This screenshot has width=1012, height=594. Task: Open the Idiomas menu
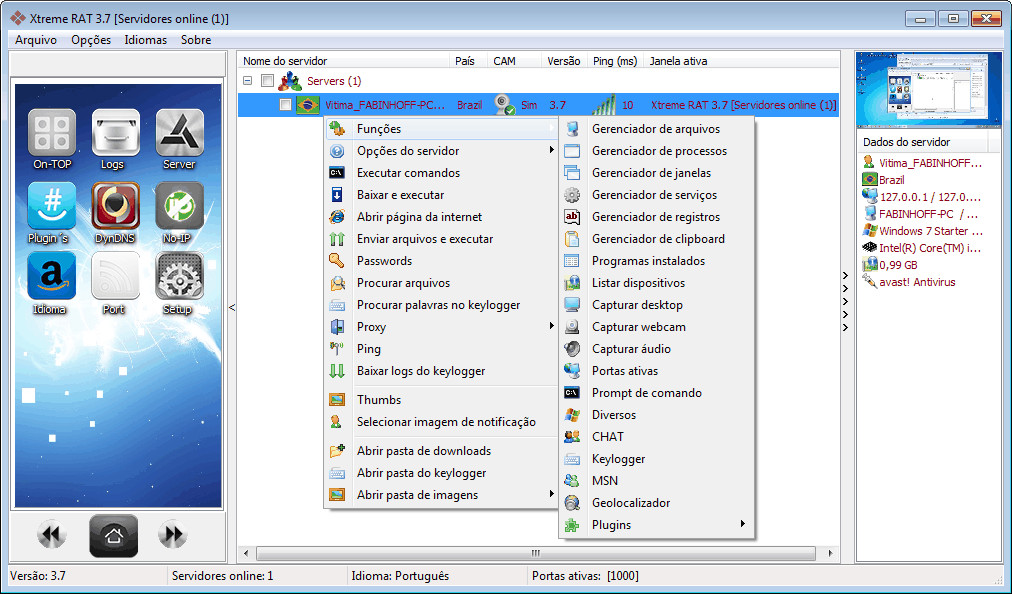click(146, 40)
